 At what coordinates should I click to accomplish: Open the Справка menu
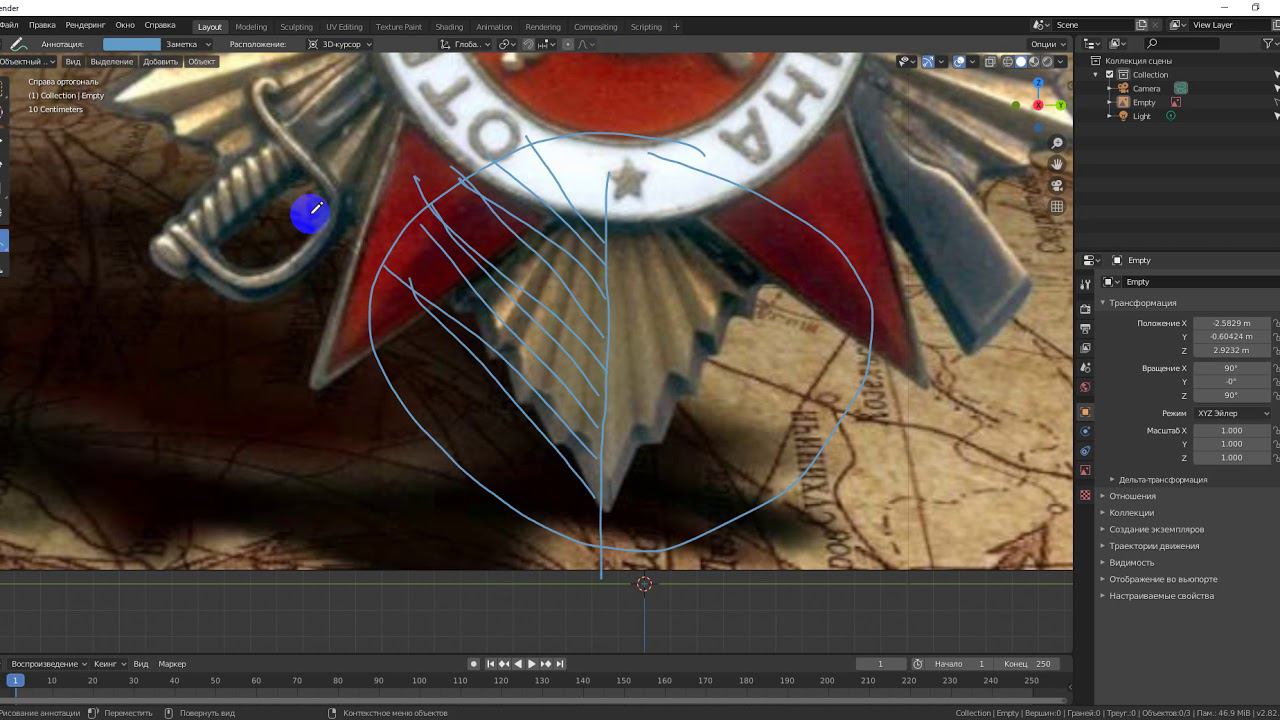[x=160, y=25]
